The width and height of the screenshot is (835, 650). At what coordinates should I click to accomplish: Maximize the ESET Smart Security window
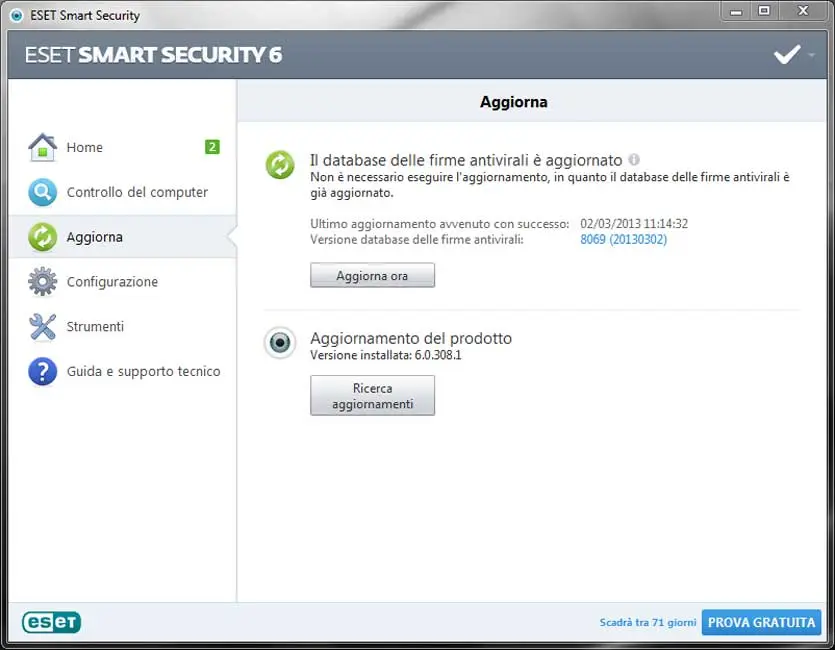764,11
